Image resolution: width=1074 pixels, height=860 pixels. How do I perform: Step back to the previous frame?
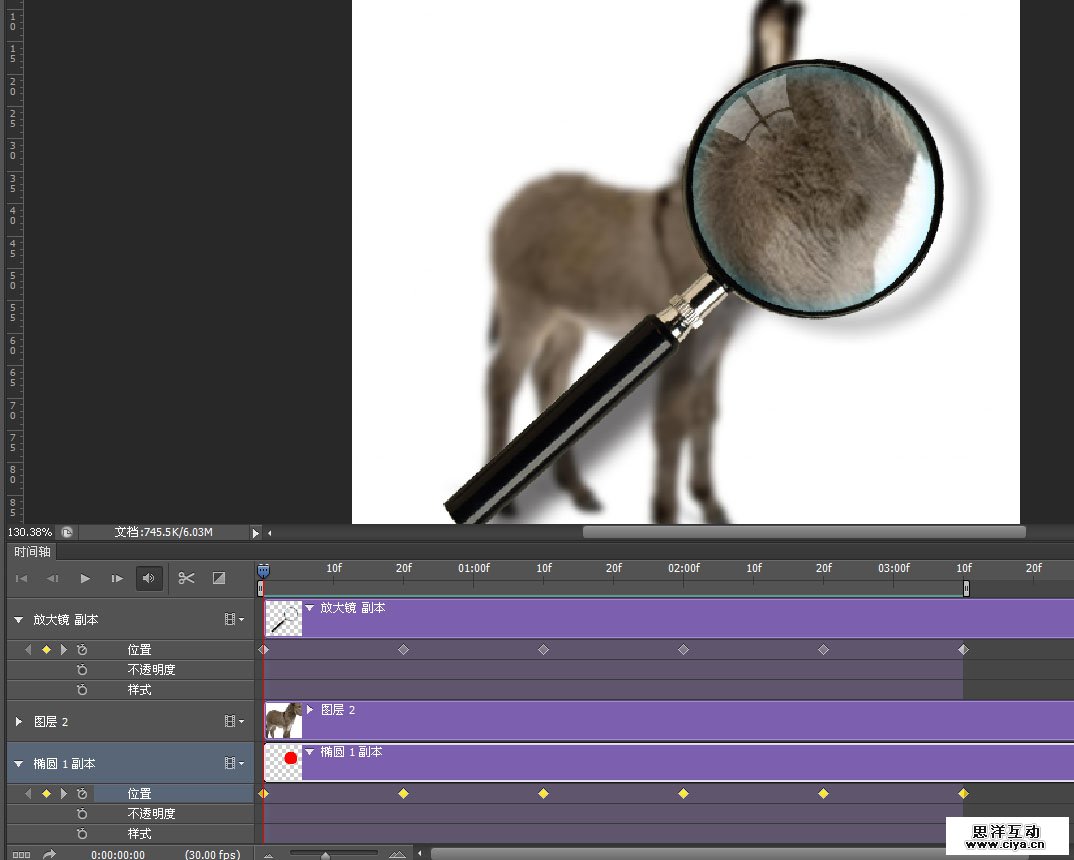click(53, 578)
